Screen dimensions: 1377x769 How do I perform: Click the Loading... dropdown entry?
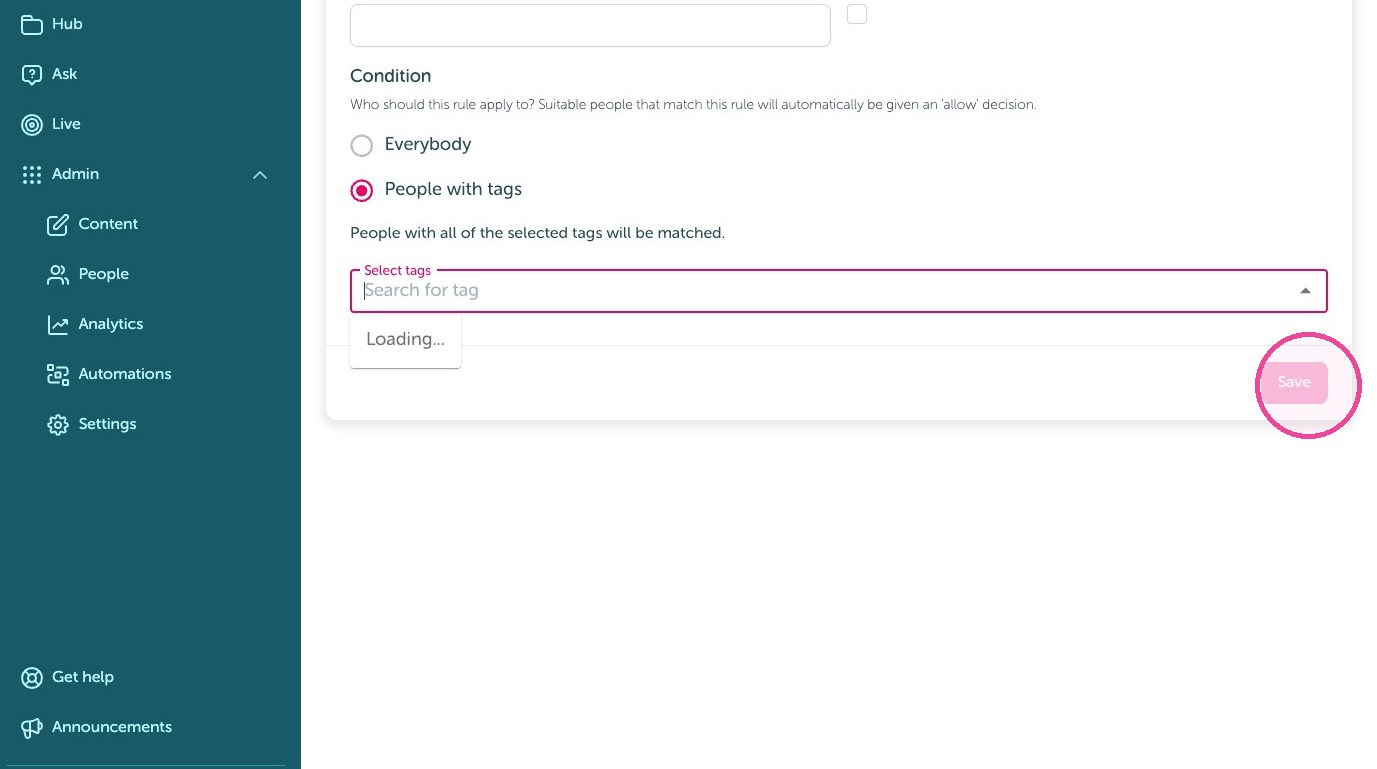405,340
